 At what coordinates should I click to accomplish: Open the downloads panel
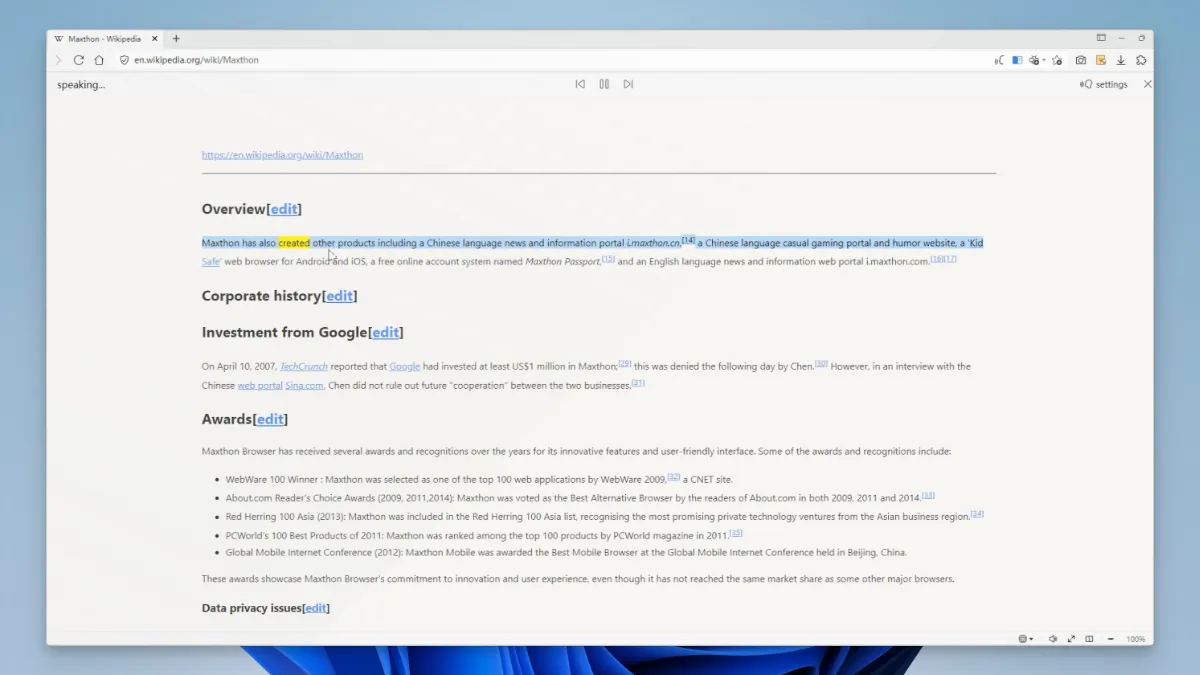[x=1121, y=60]
